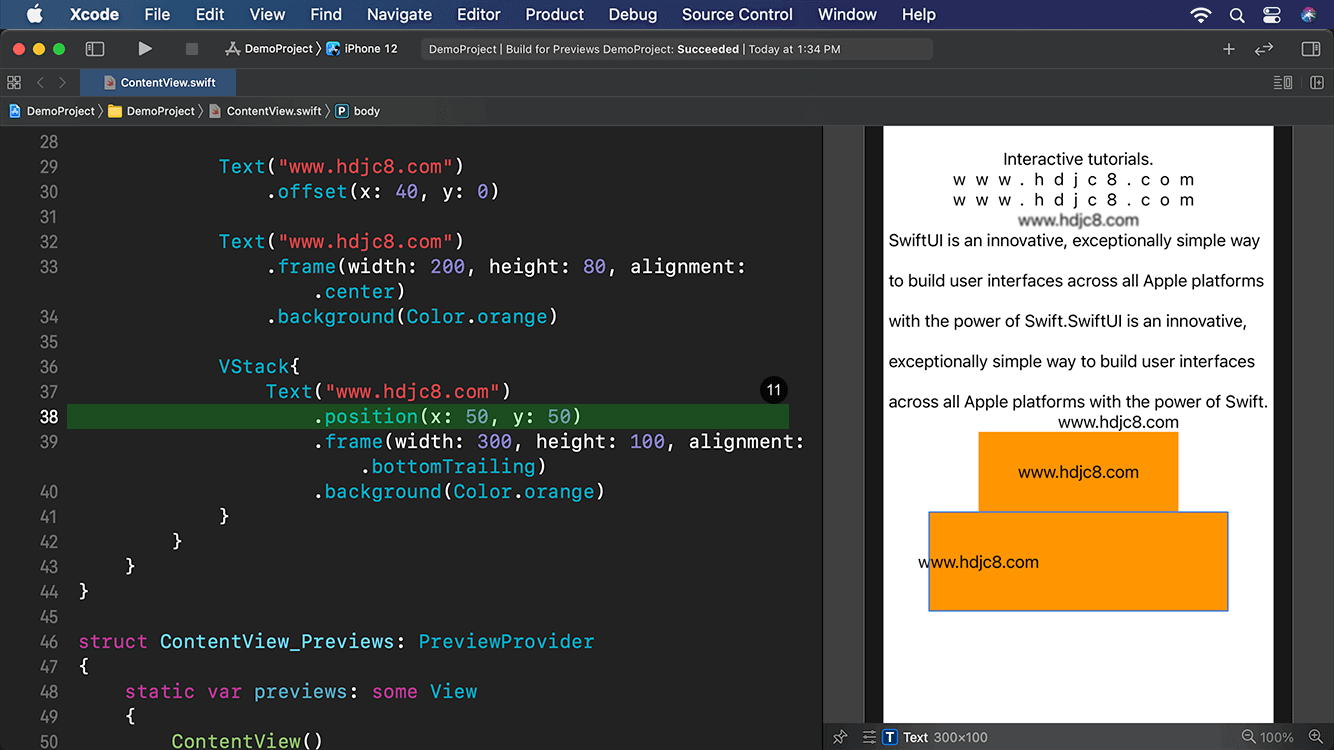Image resolution: width=1334 pixels, height=750 pixels.
Task: Go back with the left arrow
Action: 40,82
